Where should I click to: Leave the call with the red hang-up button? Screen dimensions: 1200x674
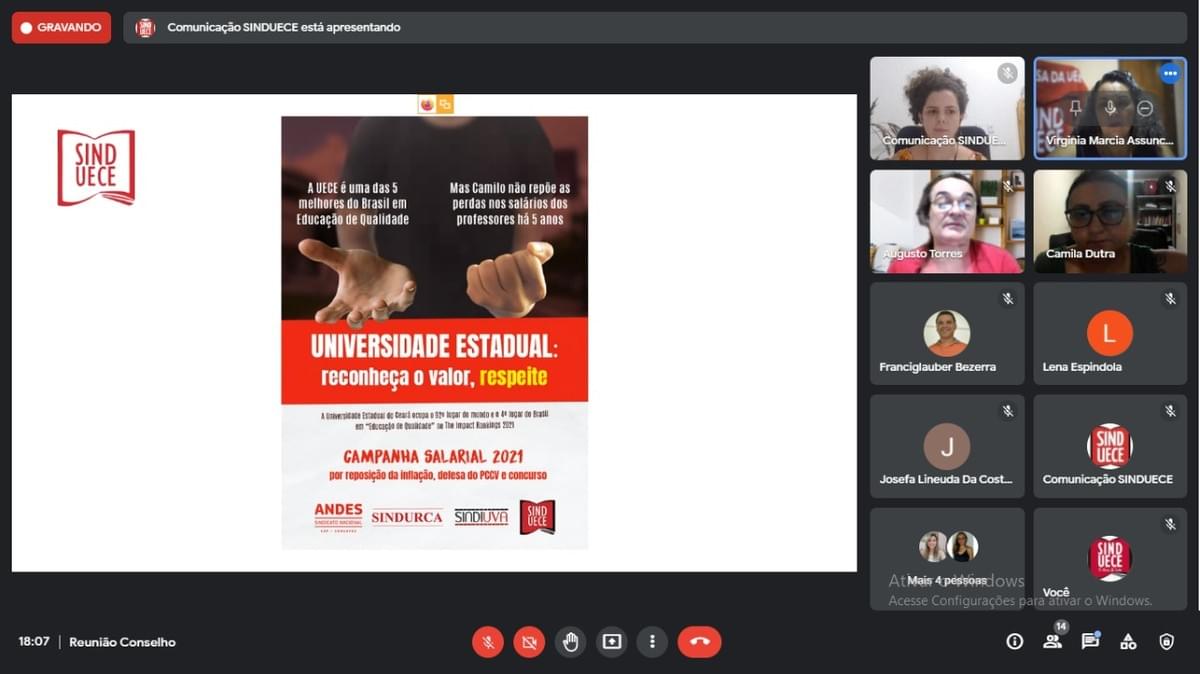699,642
